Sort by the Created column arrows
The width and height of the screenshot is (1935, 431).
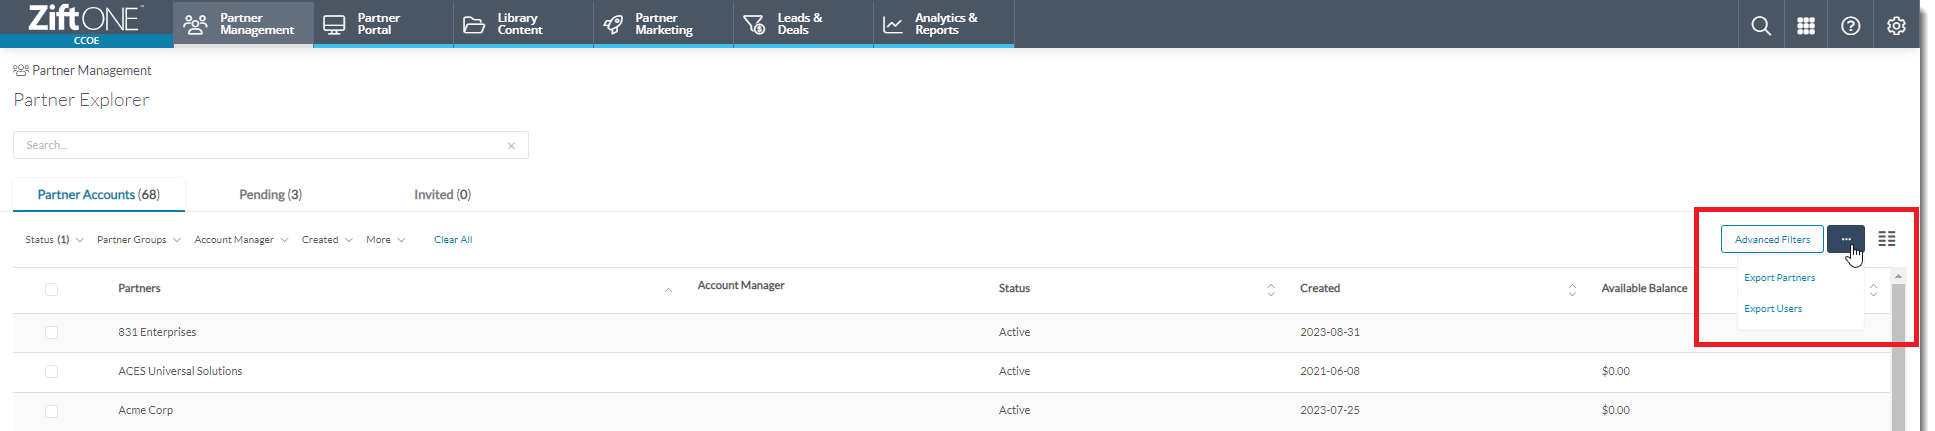coord(1572,290)
